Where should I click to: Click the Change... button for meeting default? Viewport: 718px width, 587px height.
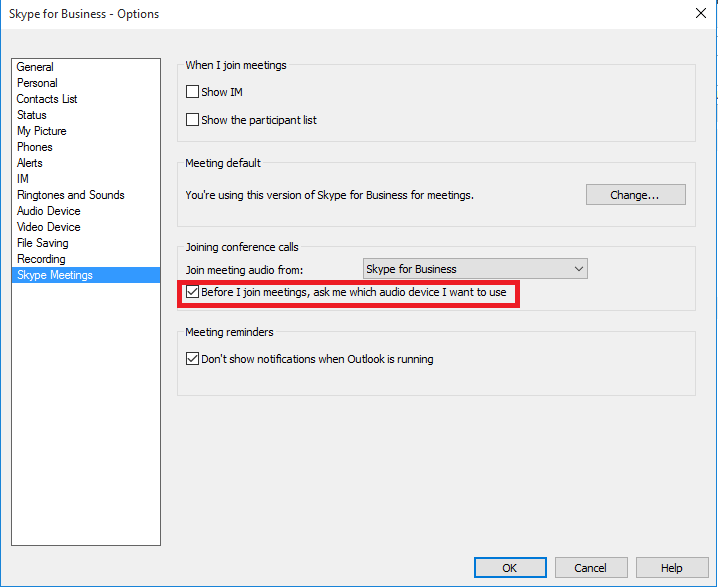(636, 195)
